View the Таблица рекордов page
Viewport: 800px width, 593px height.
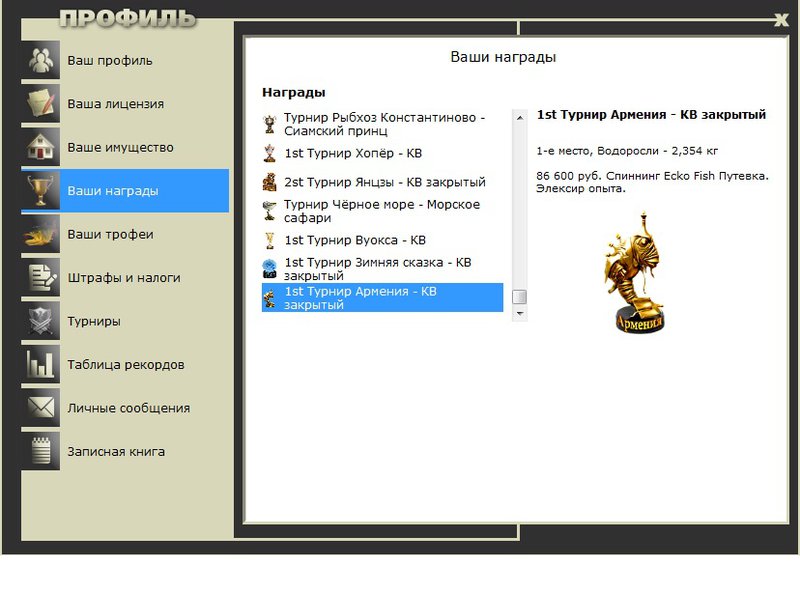coord(125,364)
